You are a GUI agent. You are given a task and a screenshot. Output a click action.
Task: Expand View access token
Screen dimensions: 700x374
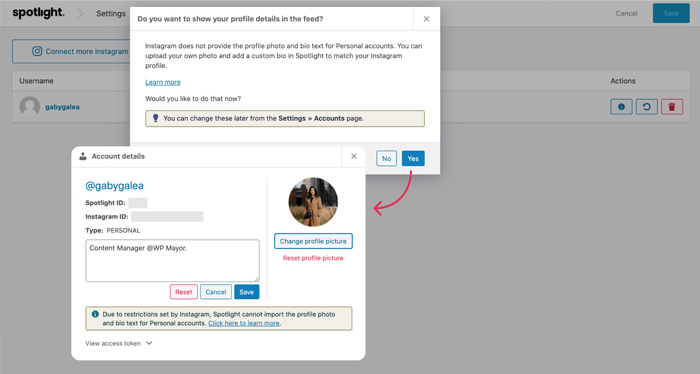[119, 343]
